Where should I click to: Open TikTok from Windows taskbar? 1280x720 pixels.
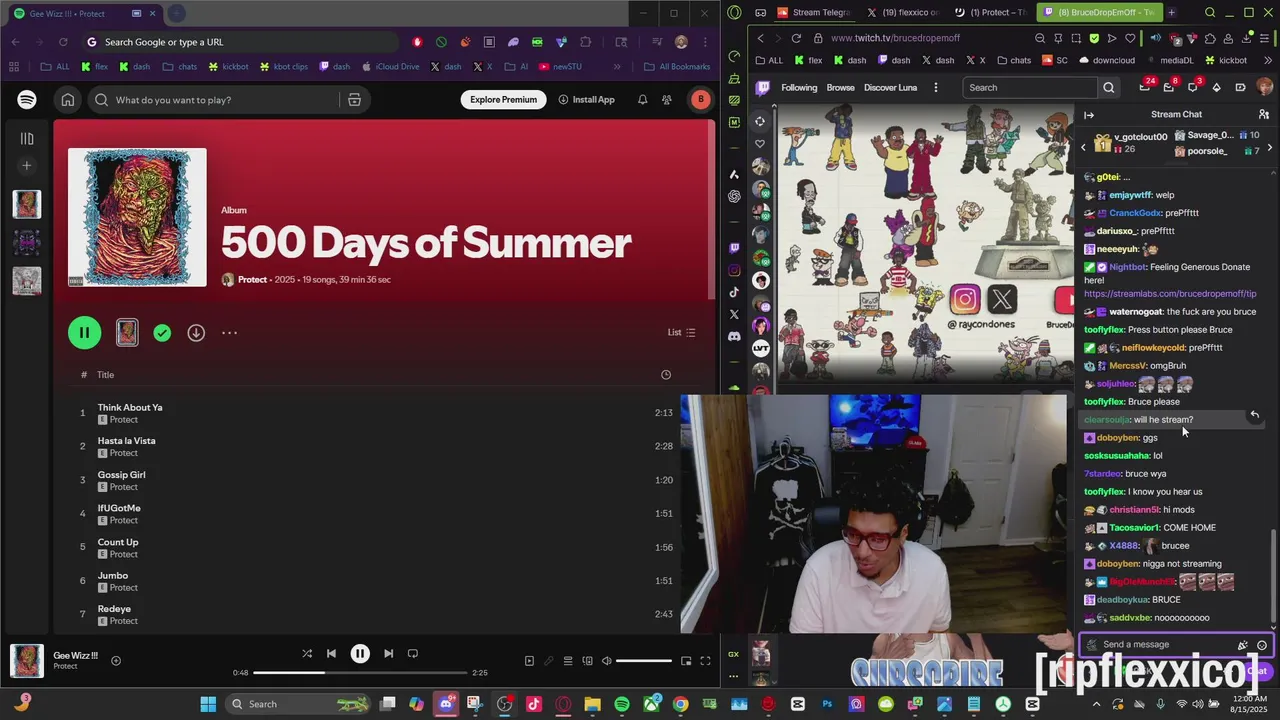(x=534, y=704)
